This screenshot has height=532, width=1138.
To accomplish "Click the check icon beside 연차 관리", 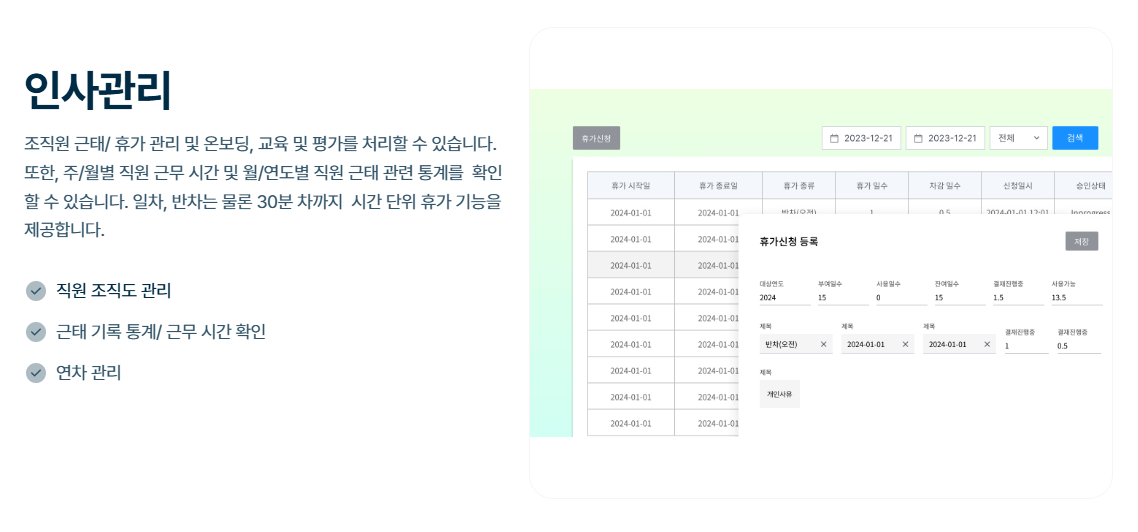I will coord(36,373).
